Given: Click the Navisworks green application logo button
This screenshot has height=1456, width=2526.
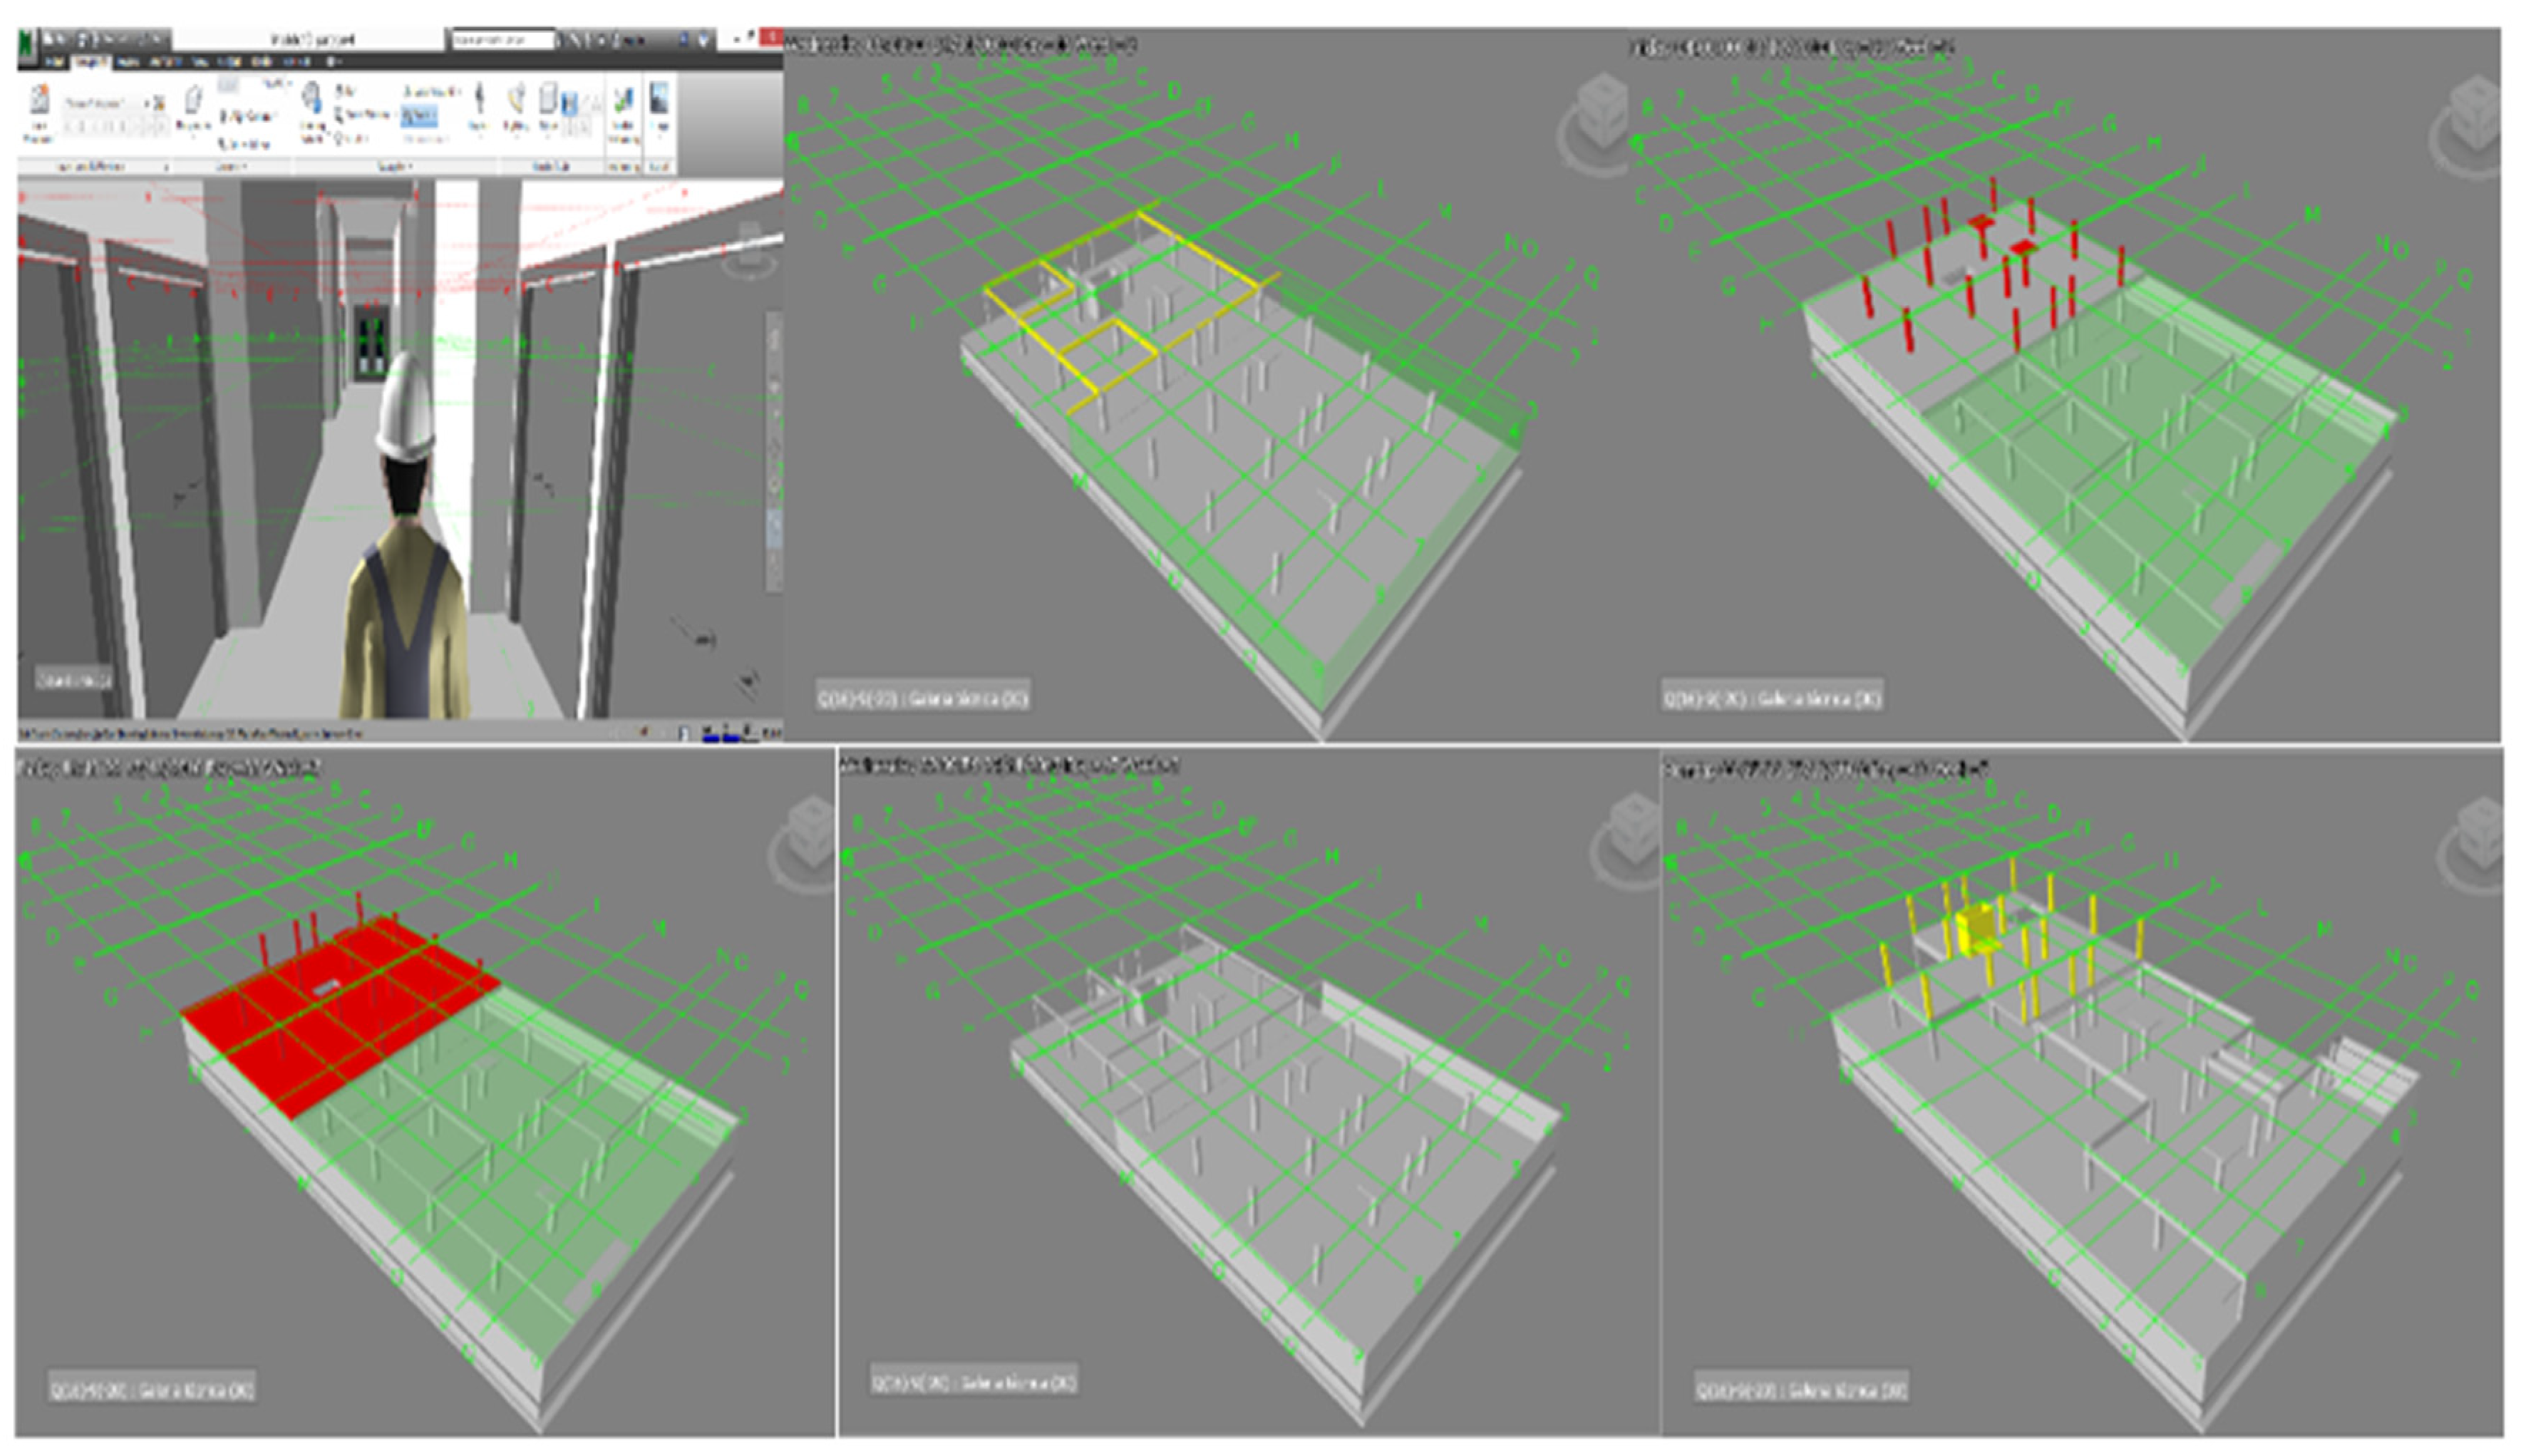Looking at the screenshot, I should 27,42.
